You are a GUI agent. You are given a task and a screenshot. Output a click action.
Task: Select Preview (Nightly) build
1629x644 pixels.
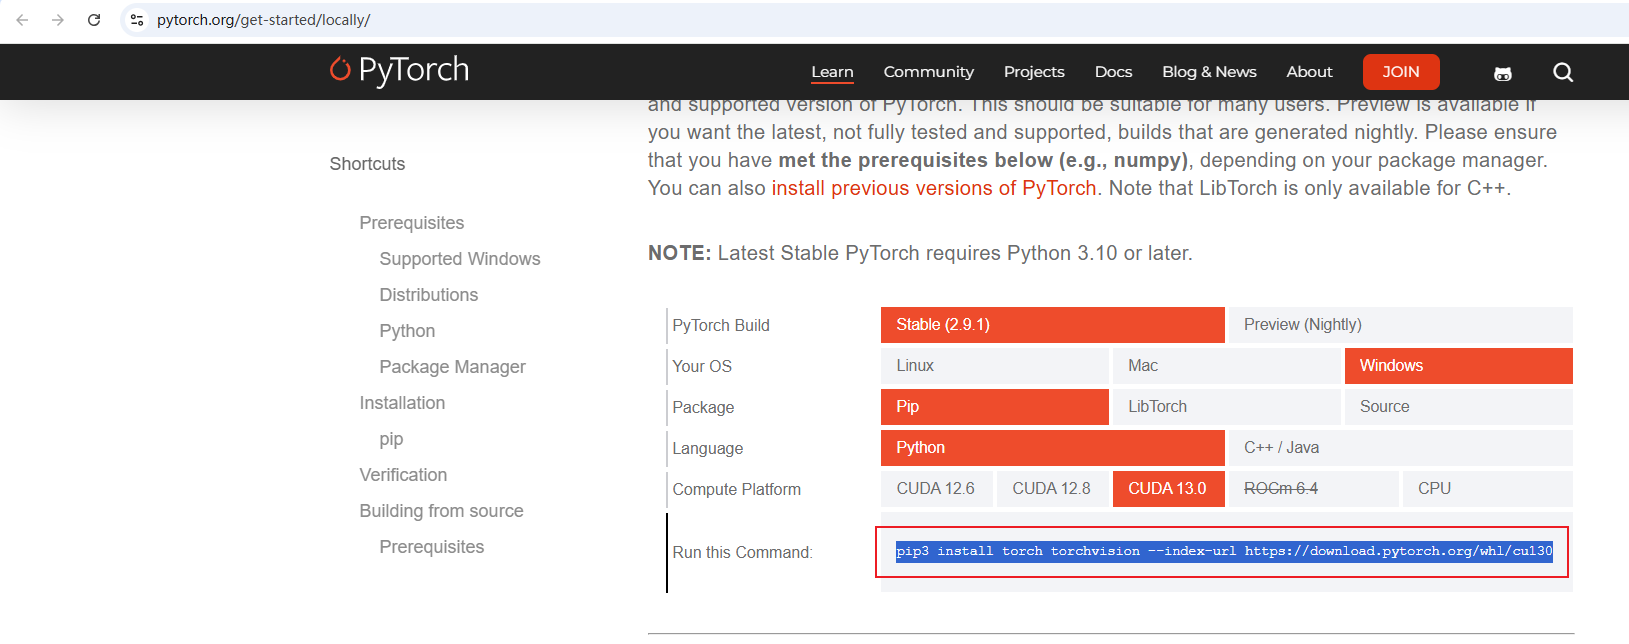coord(1401,325)
